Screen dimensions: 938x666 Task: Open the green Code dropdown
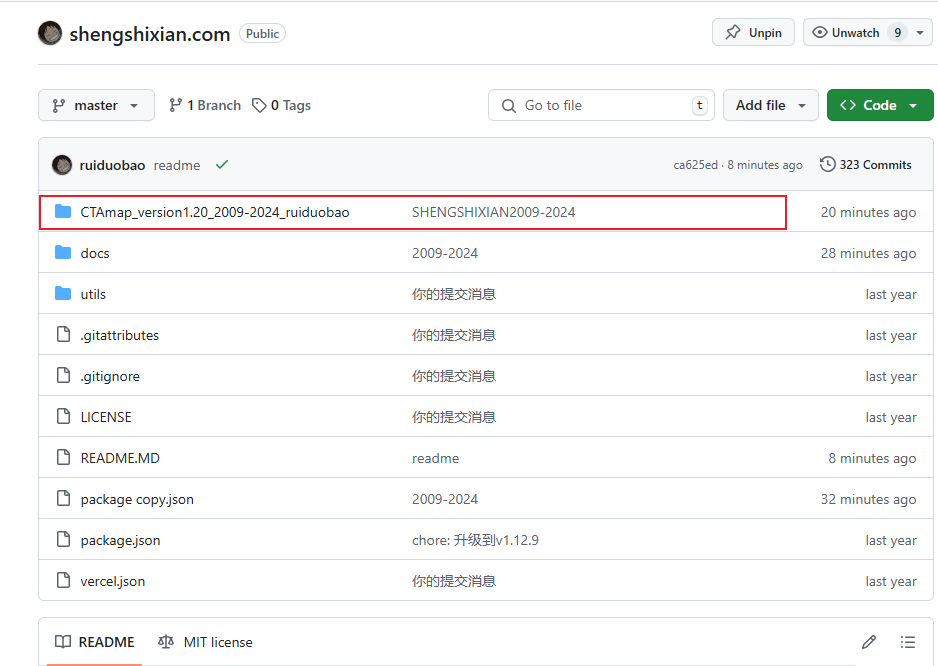click(880, 105)
